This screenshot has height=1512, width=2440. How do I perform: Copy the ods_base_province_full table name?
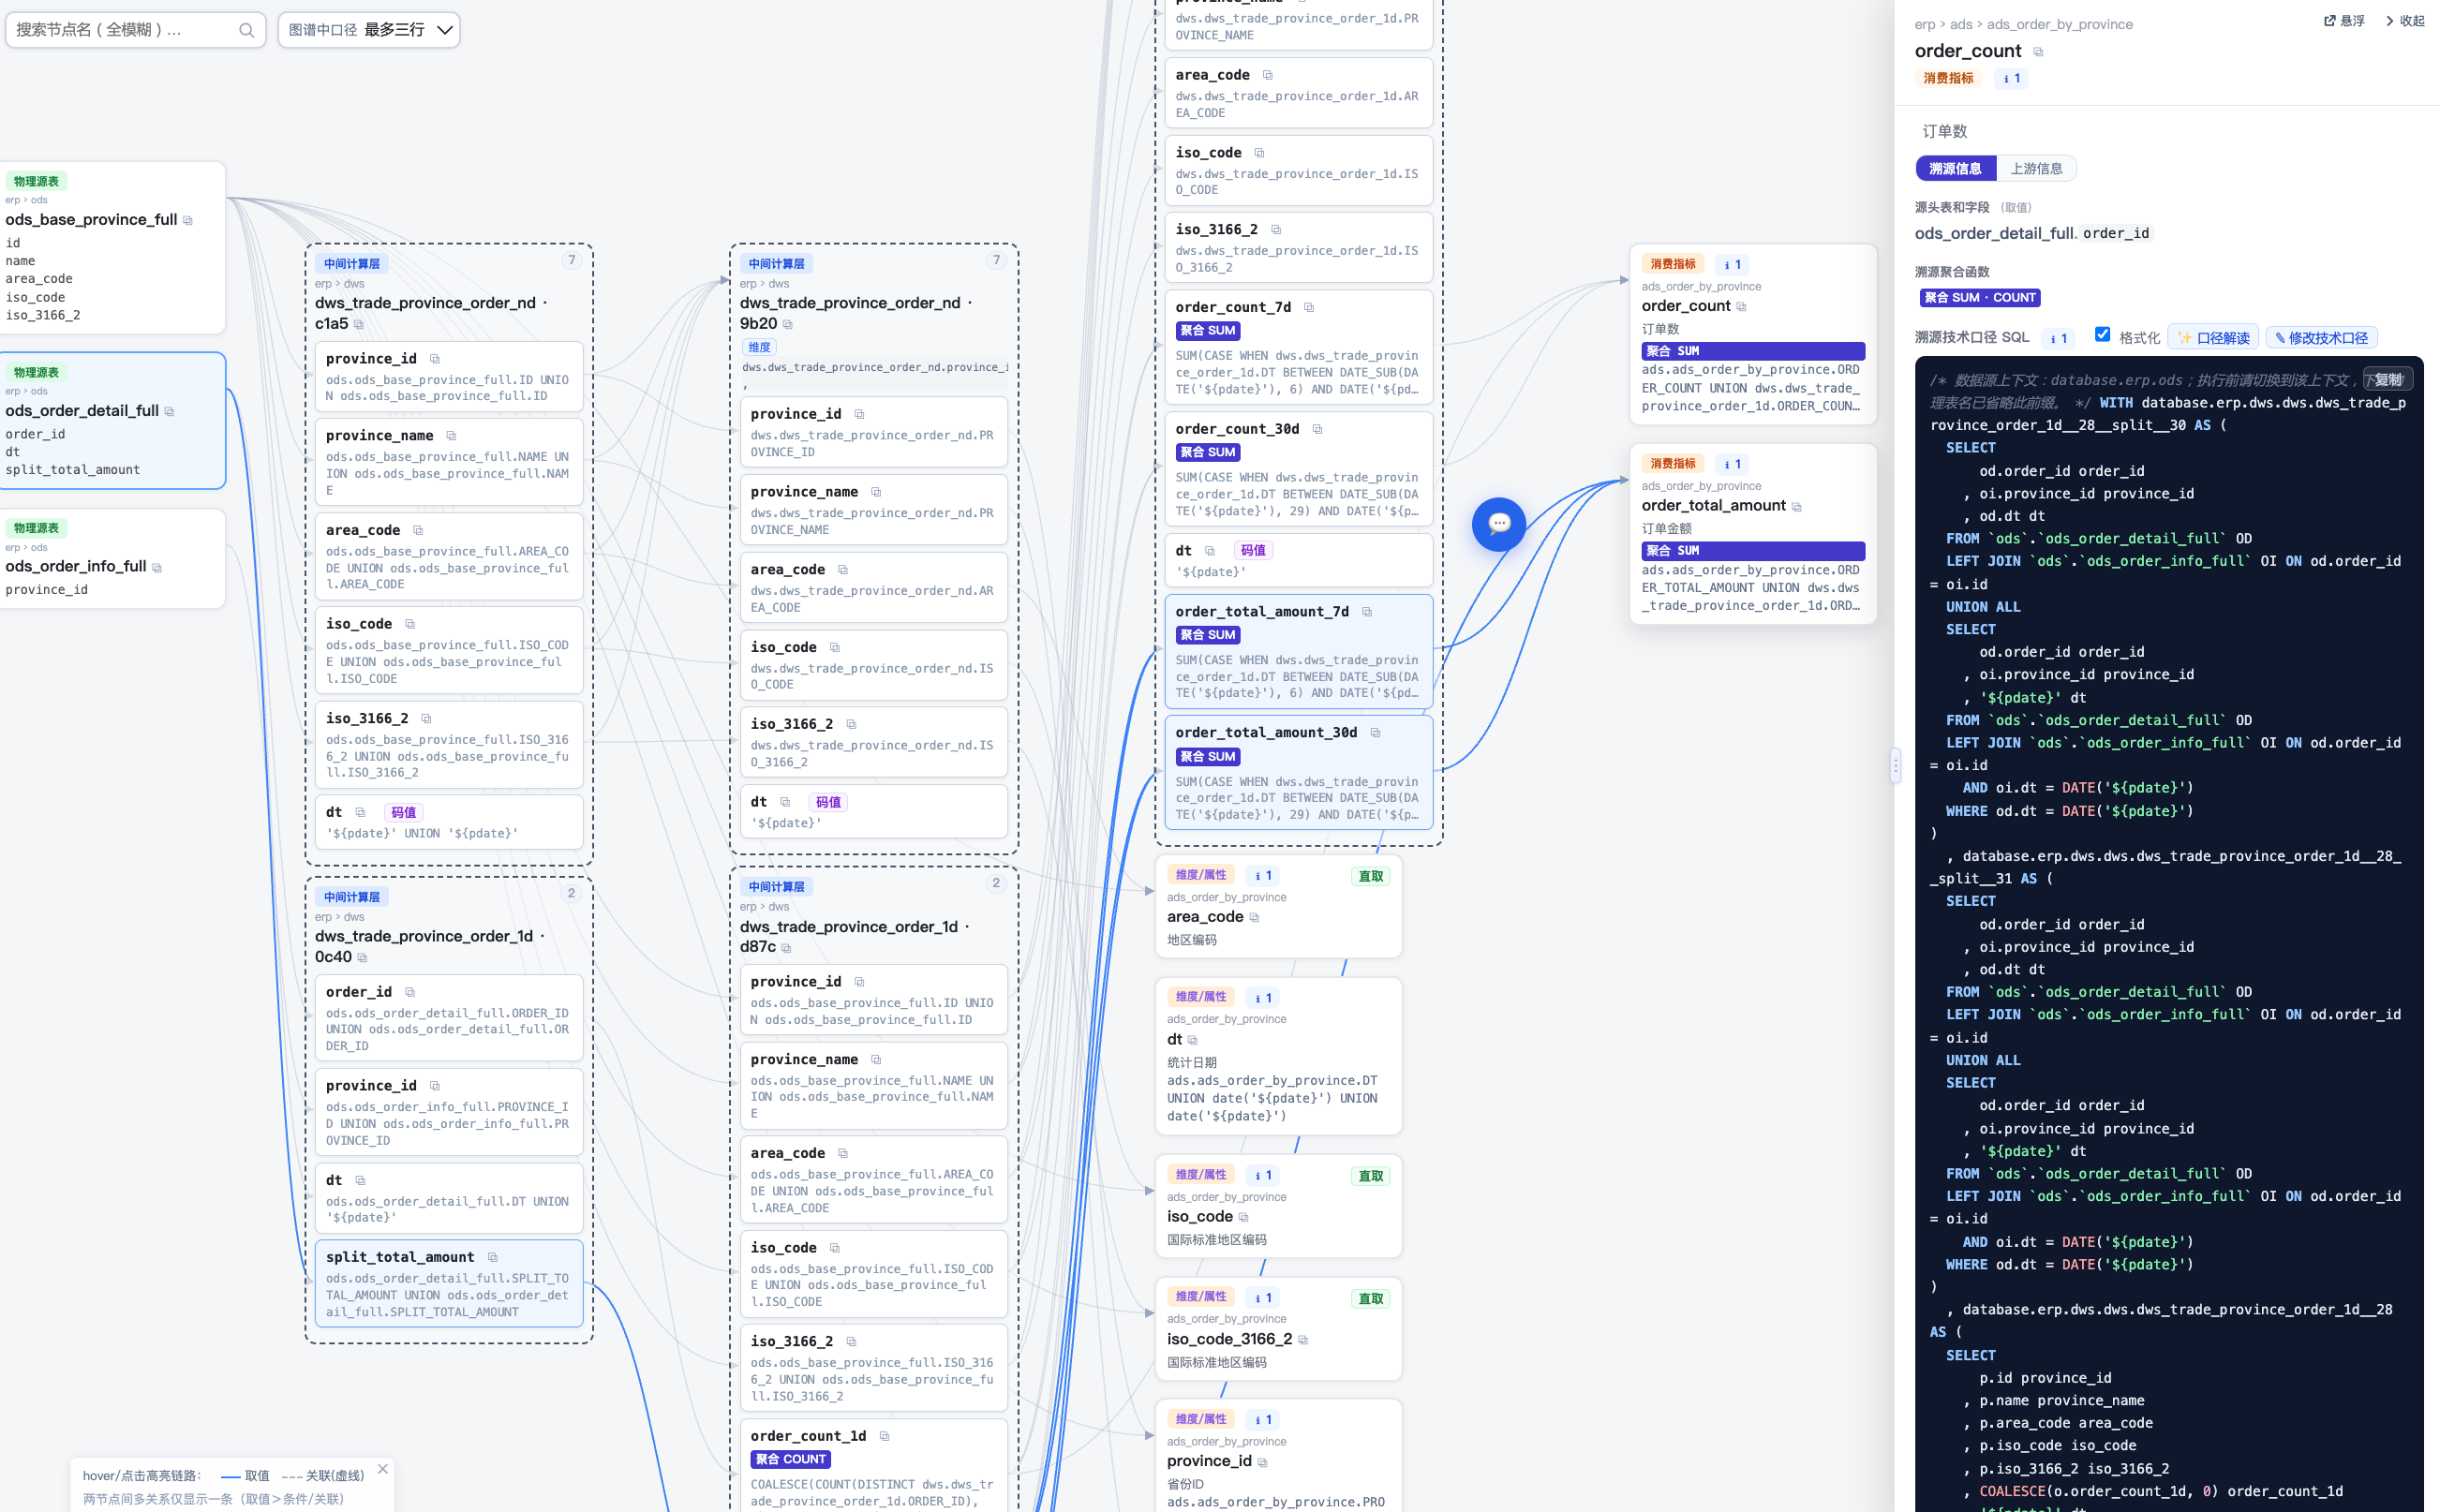pos(188,220)
